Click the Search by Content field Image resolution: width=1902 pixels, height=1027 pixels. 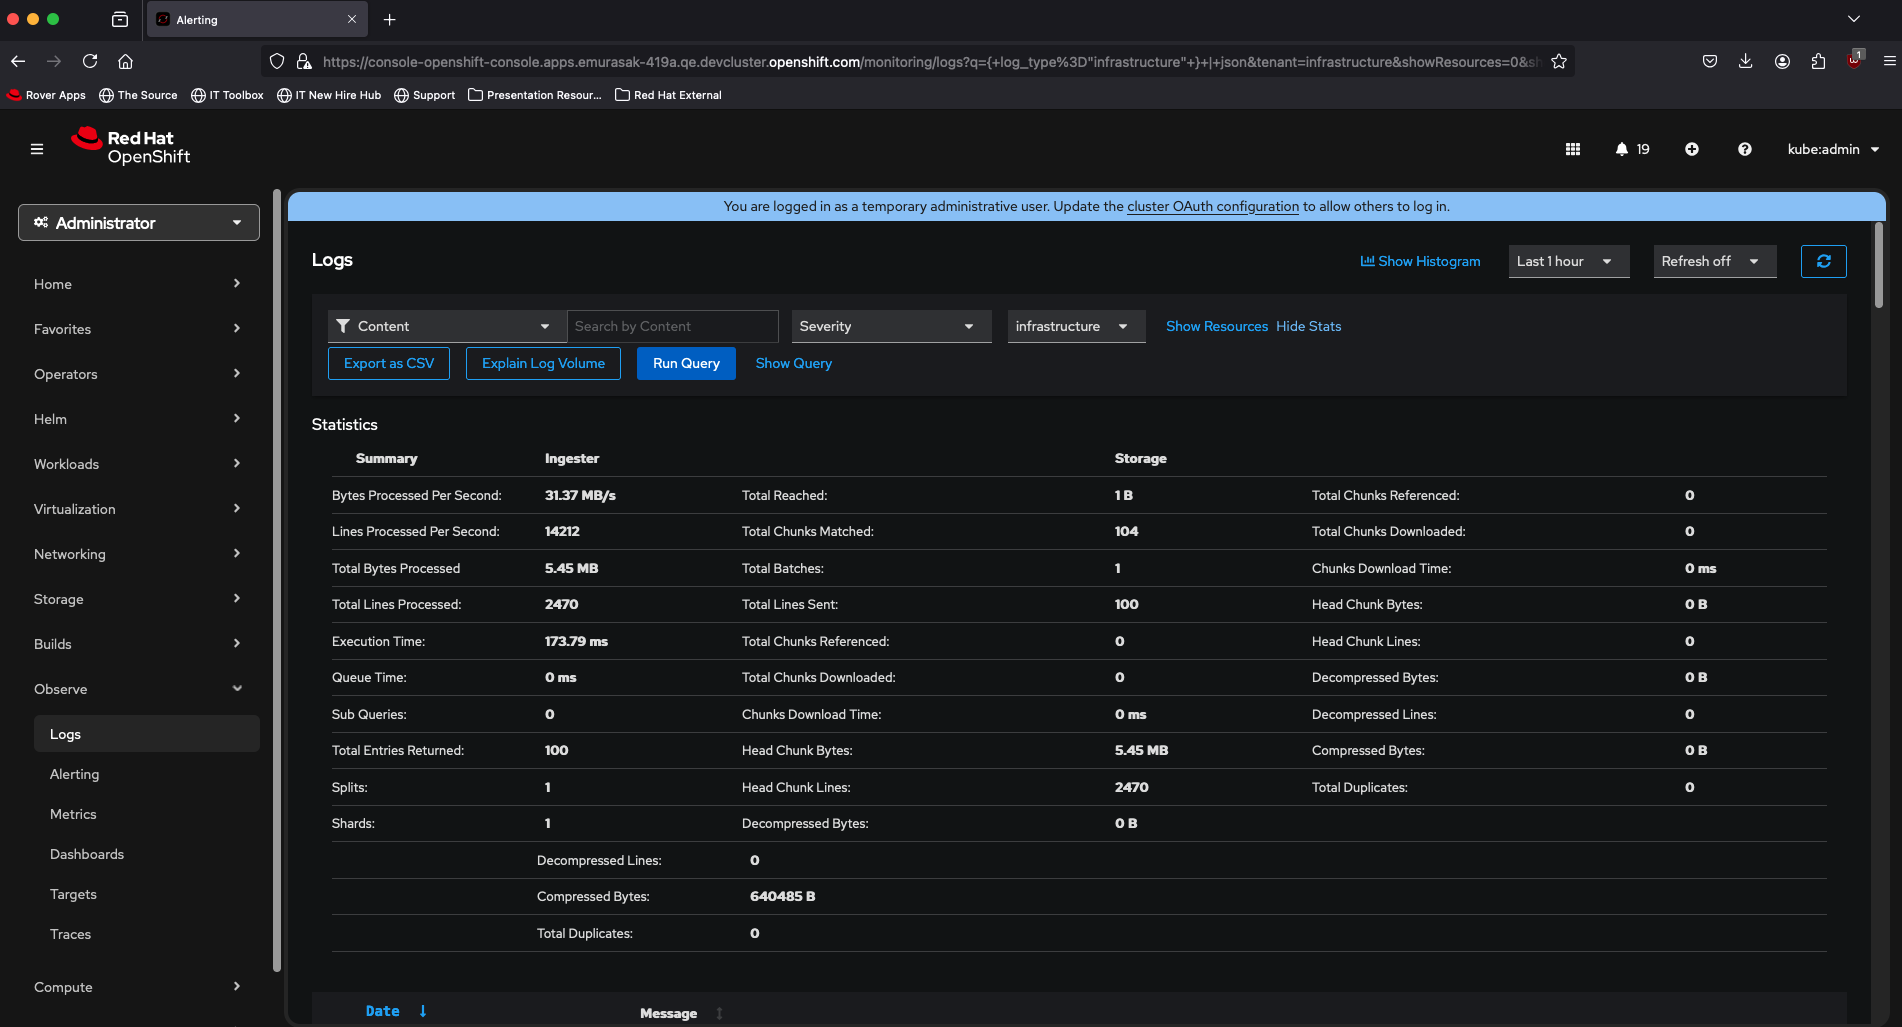coord(672,326)
